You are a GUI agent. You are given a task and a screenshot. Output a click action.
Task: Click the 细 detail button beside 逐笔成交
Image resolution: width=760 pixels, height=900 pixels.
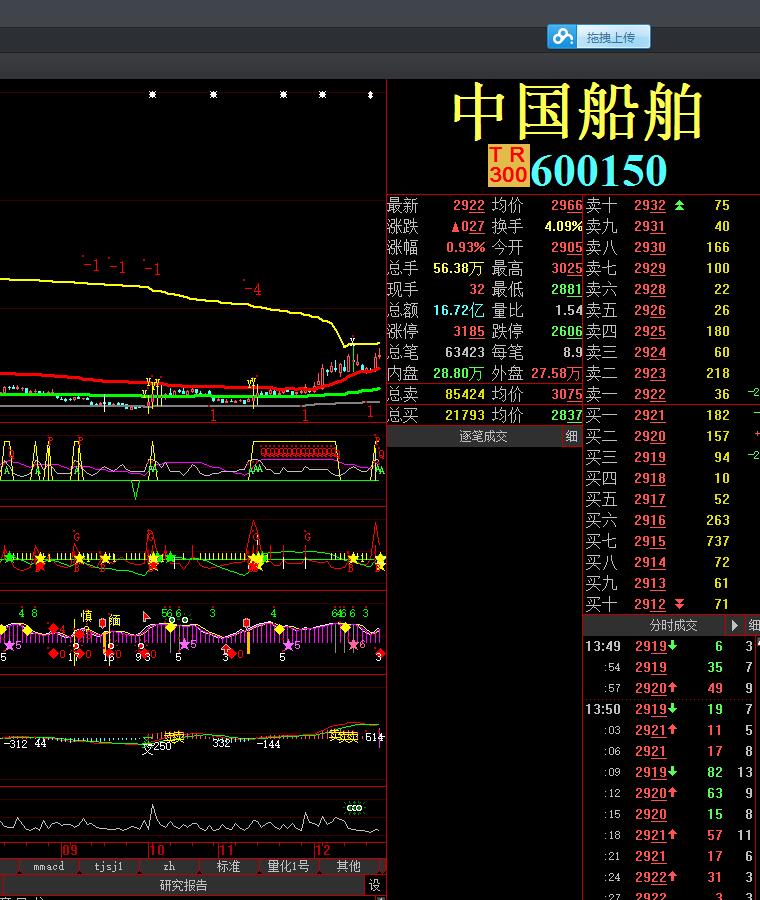571,436
